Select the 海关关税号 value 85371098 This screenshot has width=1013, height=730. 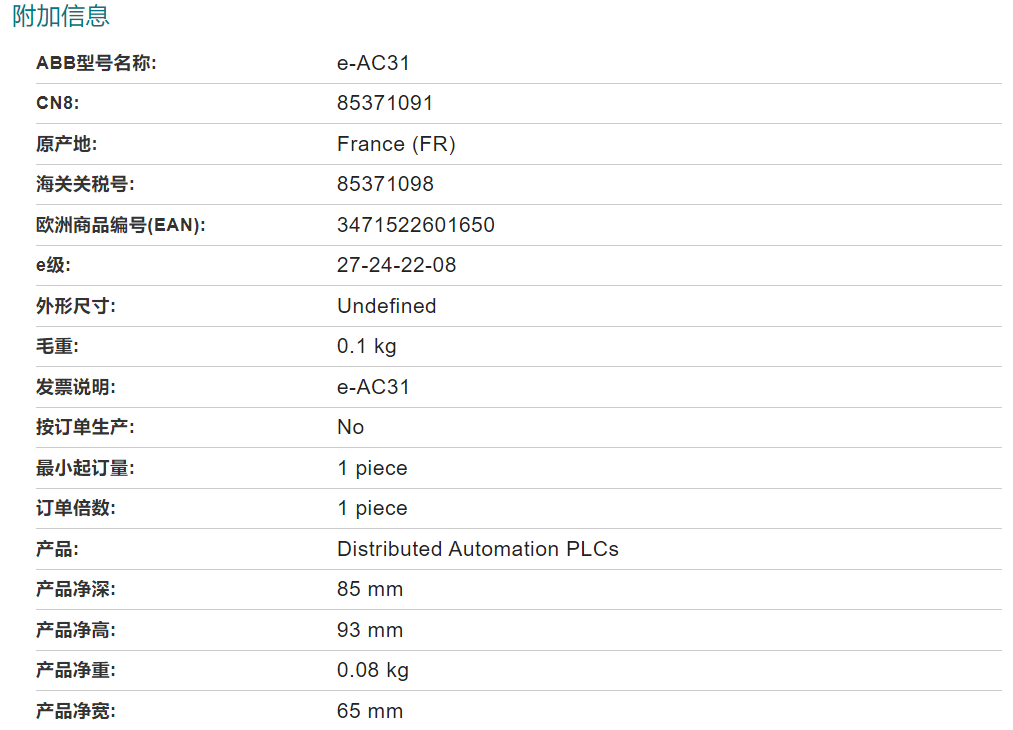click(385, 184)
